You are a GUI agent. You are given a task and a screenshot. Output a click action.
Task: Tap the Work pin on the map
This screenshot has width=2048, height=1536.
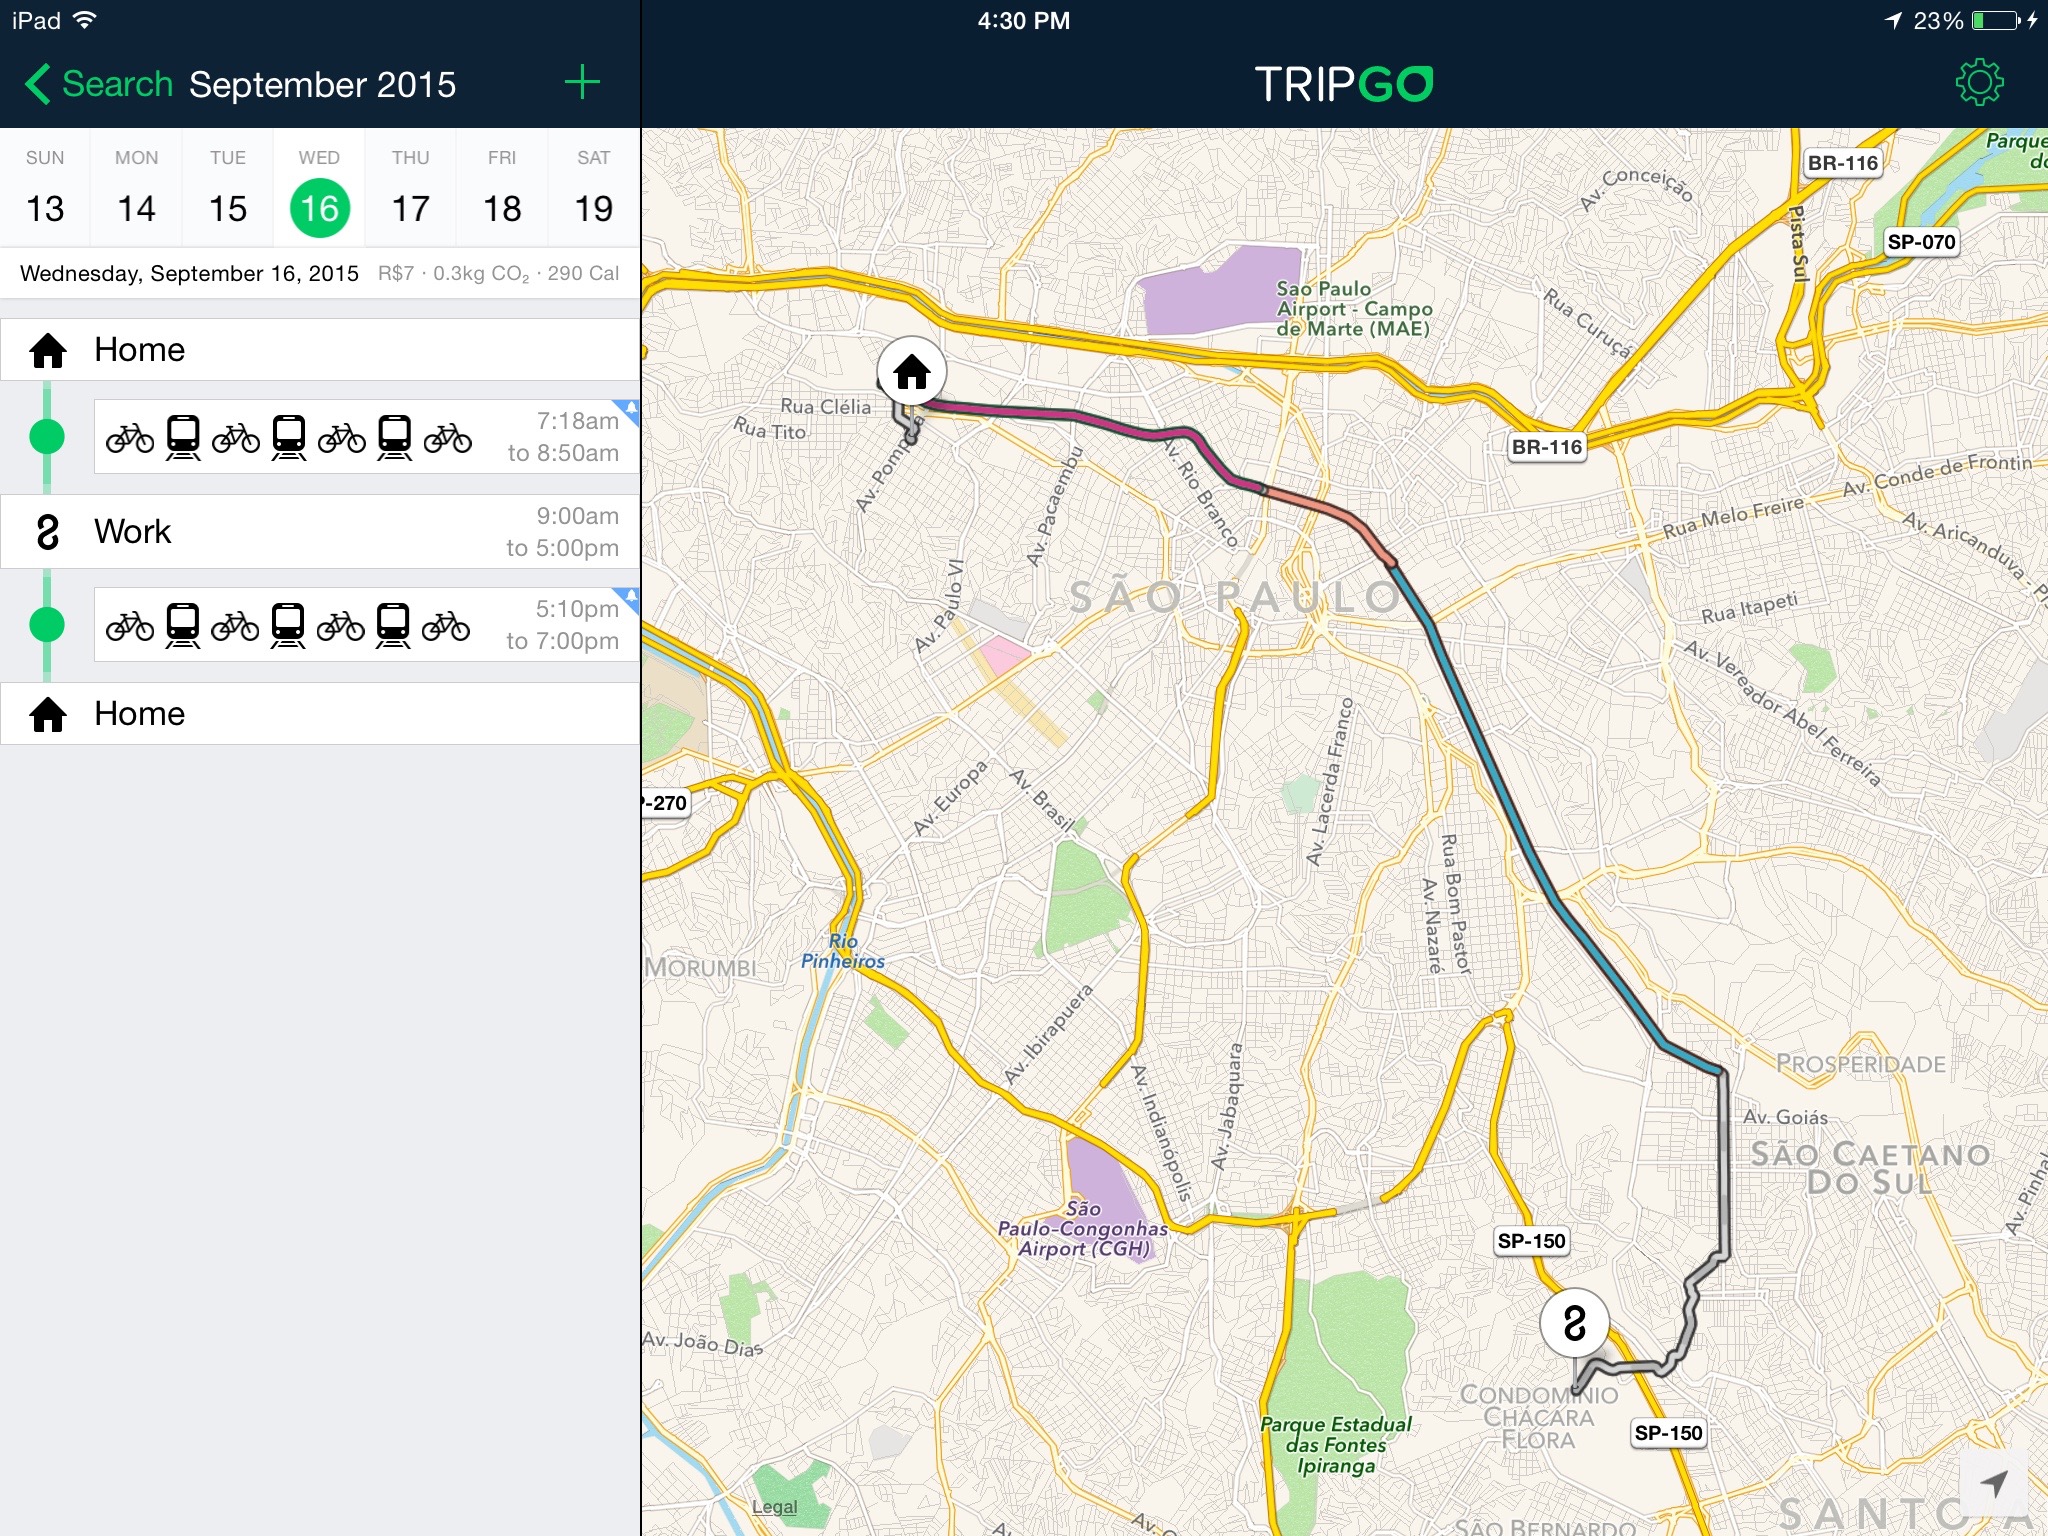click(1574, 1323)
